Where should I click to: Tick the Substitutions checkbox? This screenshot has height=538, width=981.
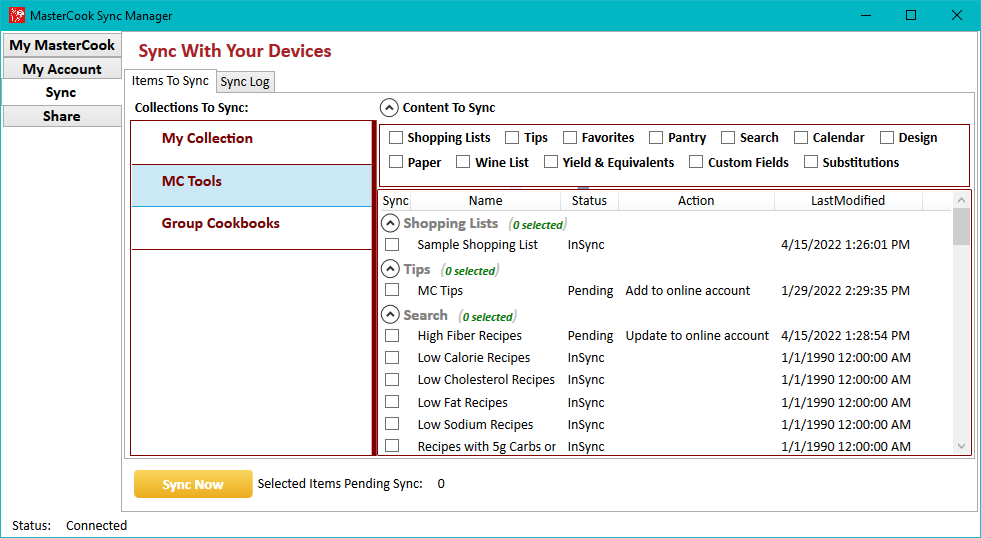click(811, 162)
